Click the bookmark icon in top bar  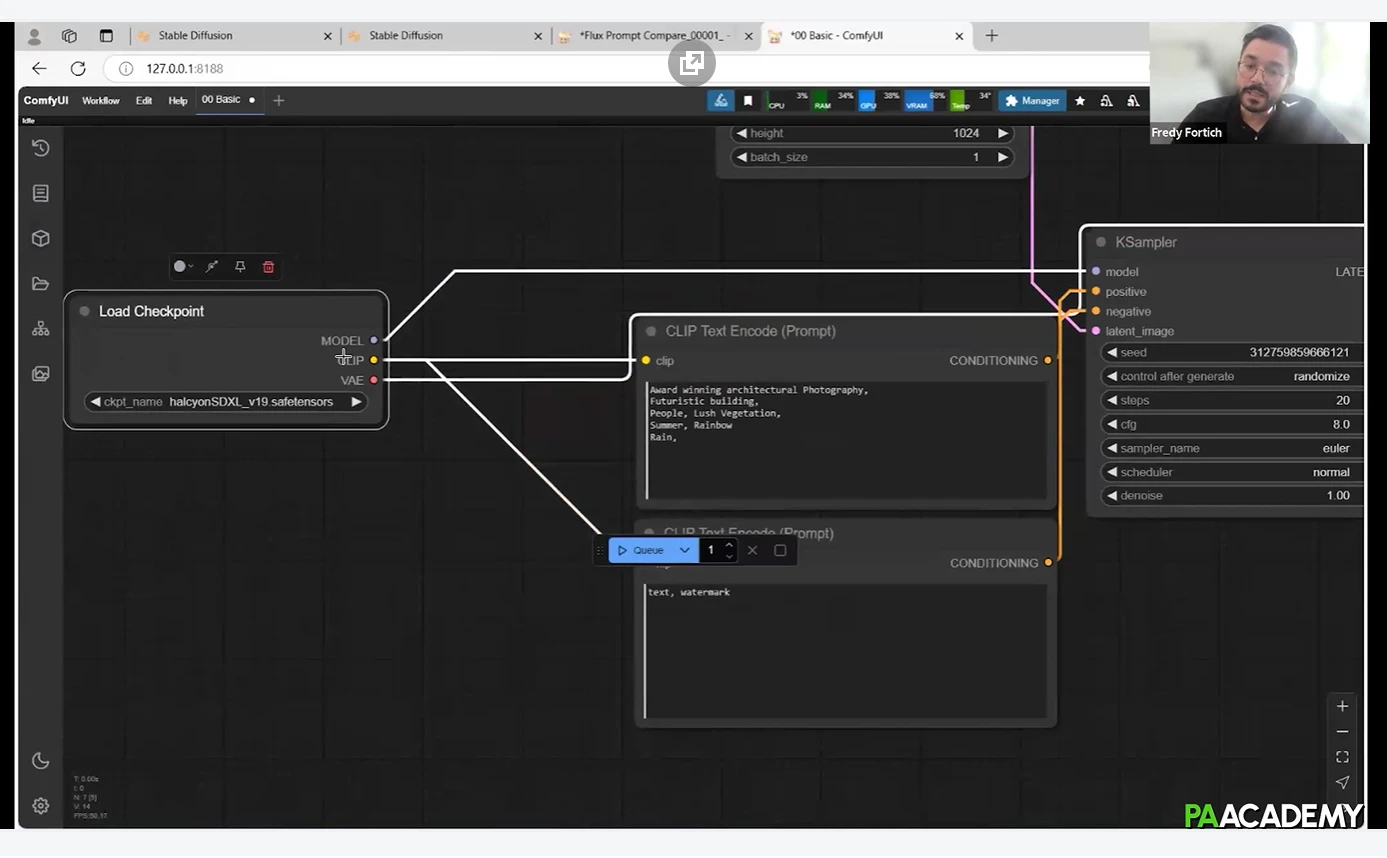[748, 101]
